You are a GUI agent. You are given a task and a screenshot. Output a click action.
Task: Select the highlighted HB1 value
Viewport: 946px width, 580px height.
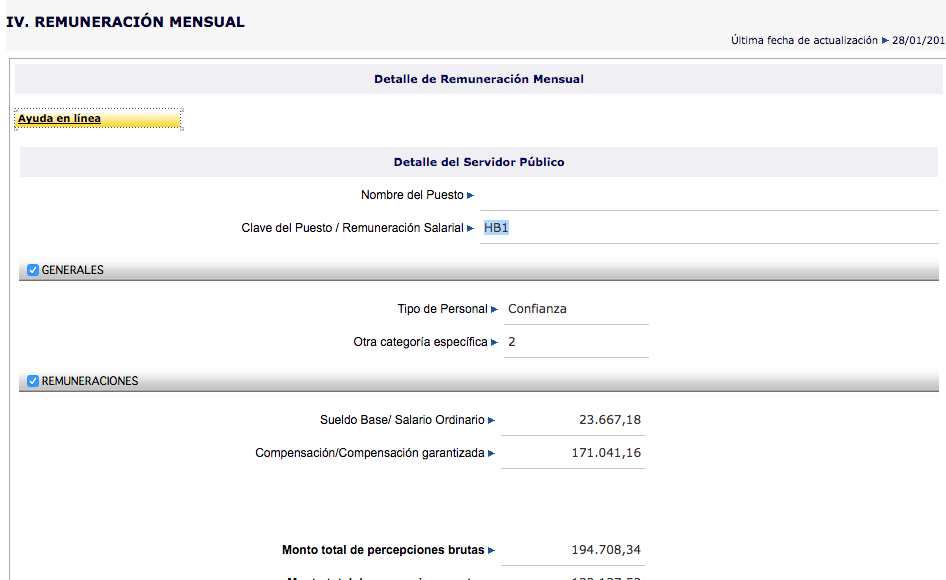pyautogui.click(x=496, y=228)
